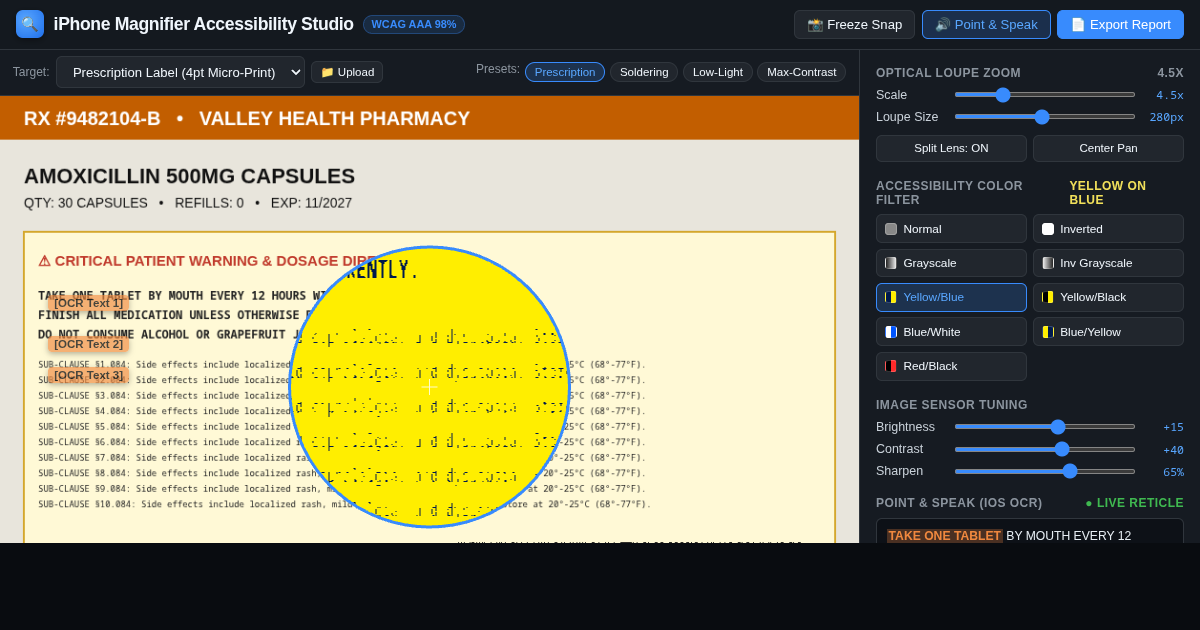This screenshot has width=1200, height=630.
Task: Adjust the Loupe Size slider
Action: 1045,117
